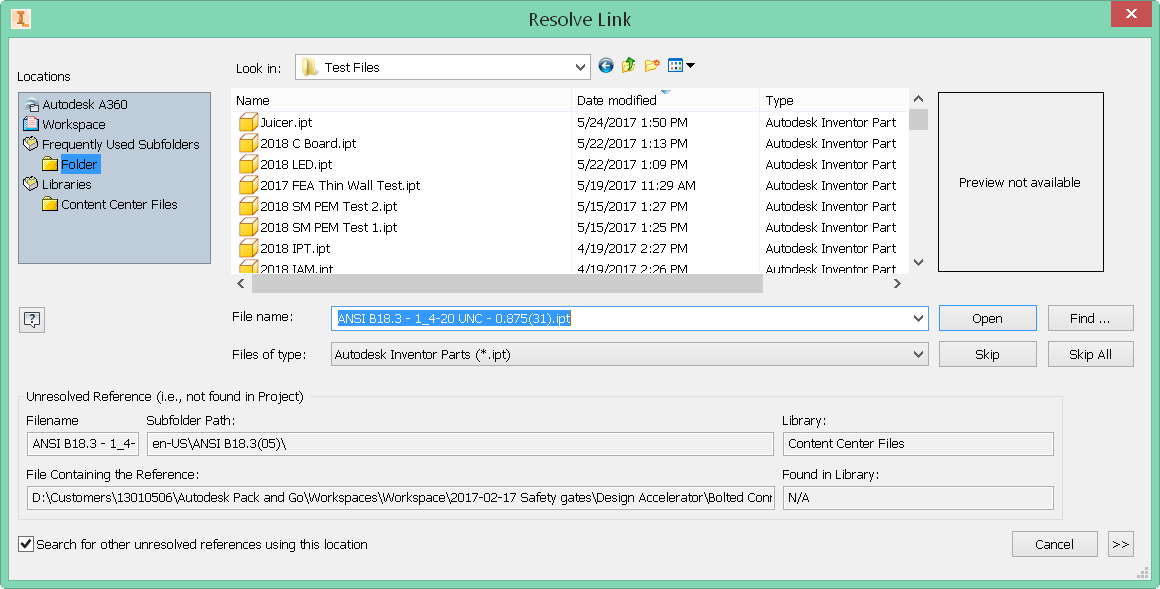Select the highlighted Folder item
The height and width of the screenshot is (589, 1160).
coord(79,164)
